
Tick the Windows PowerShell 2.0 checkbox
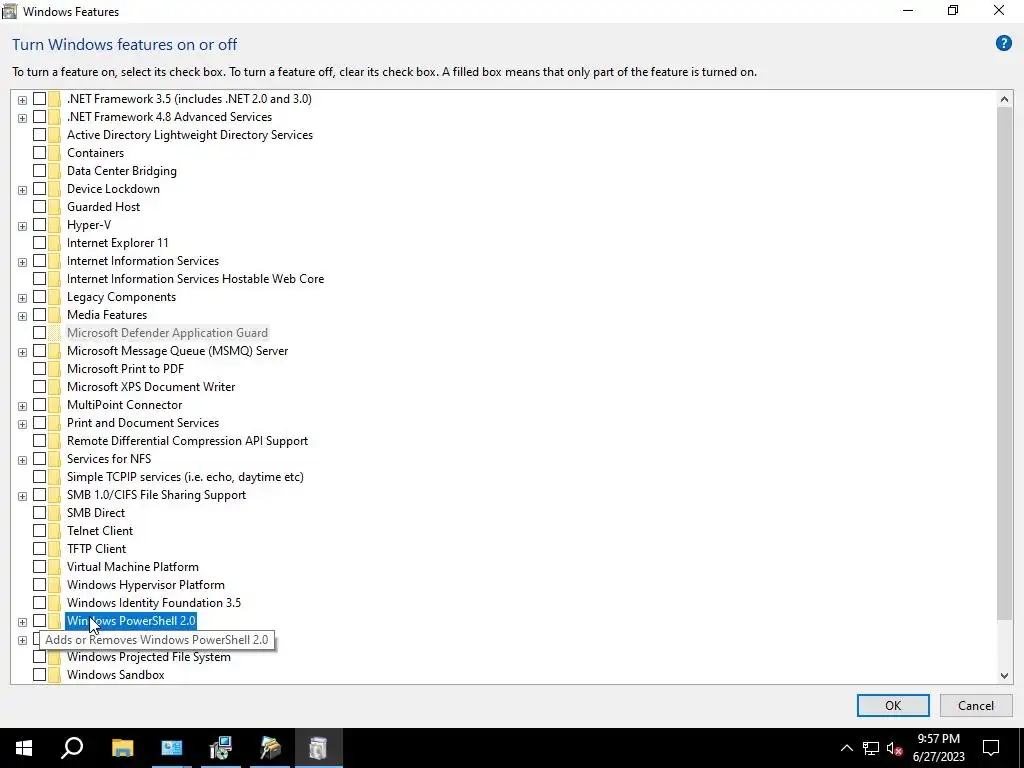click(39, 620)
